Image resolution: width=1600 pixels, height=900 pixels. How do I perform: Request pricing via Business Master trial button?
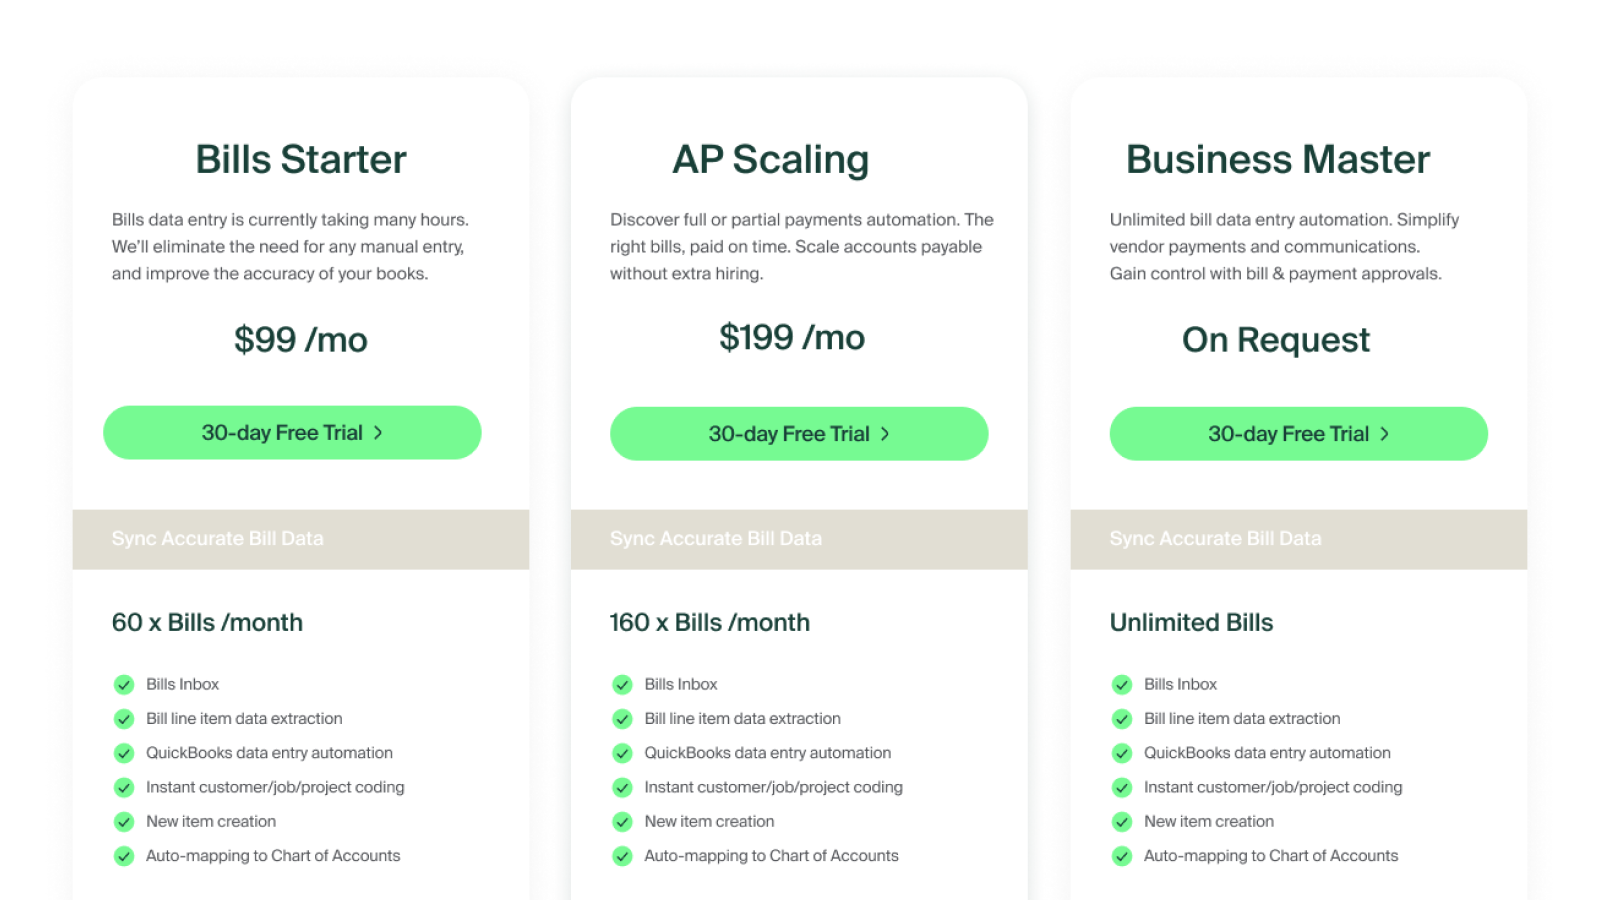click(x=1297, y=433)
